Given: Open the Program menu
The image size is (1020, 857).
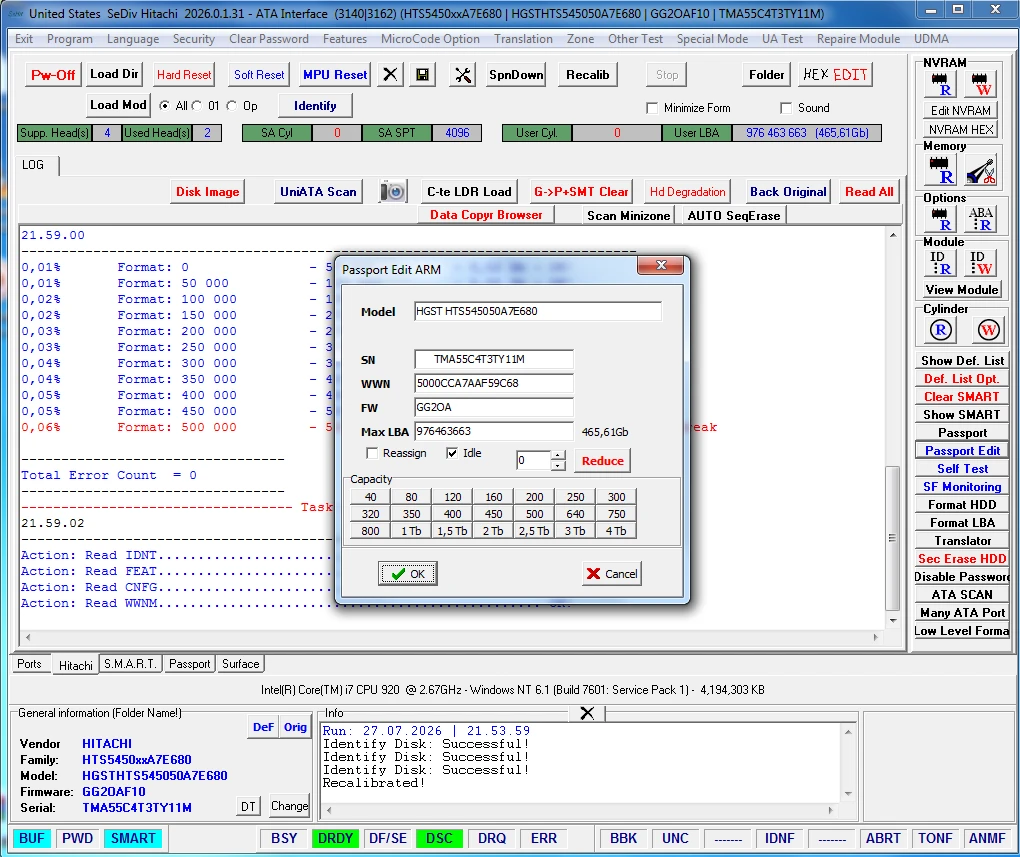Looking at the screenshot, I should click(70, 39).
